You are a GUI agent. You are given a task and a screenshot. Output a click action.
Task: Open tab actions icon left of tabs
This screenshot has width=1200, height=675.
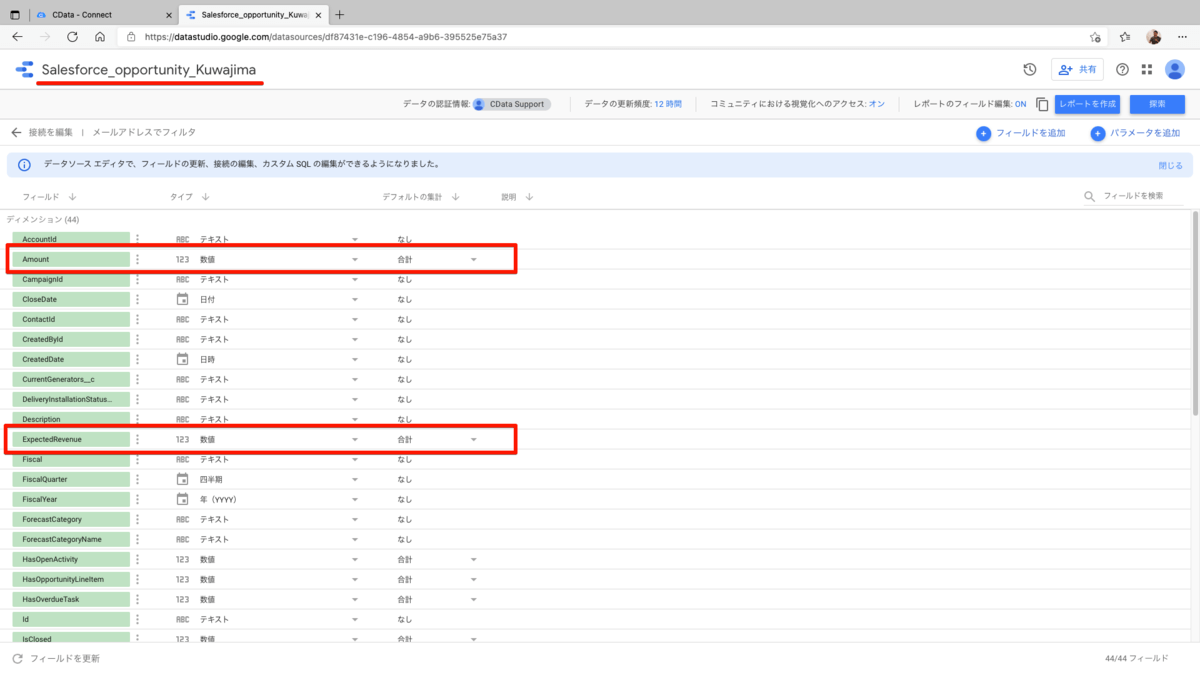click(16, 15)
